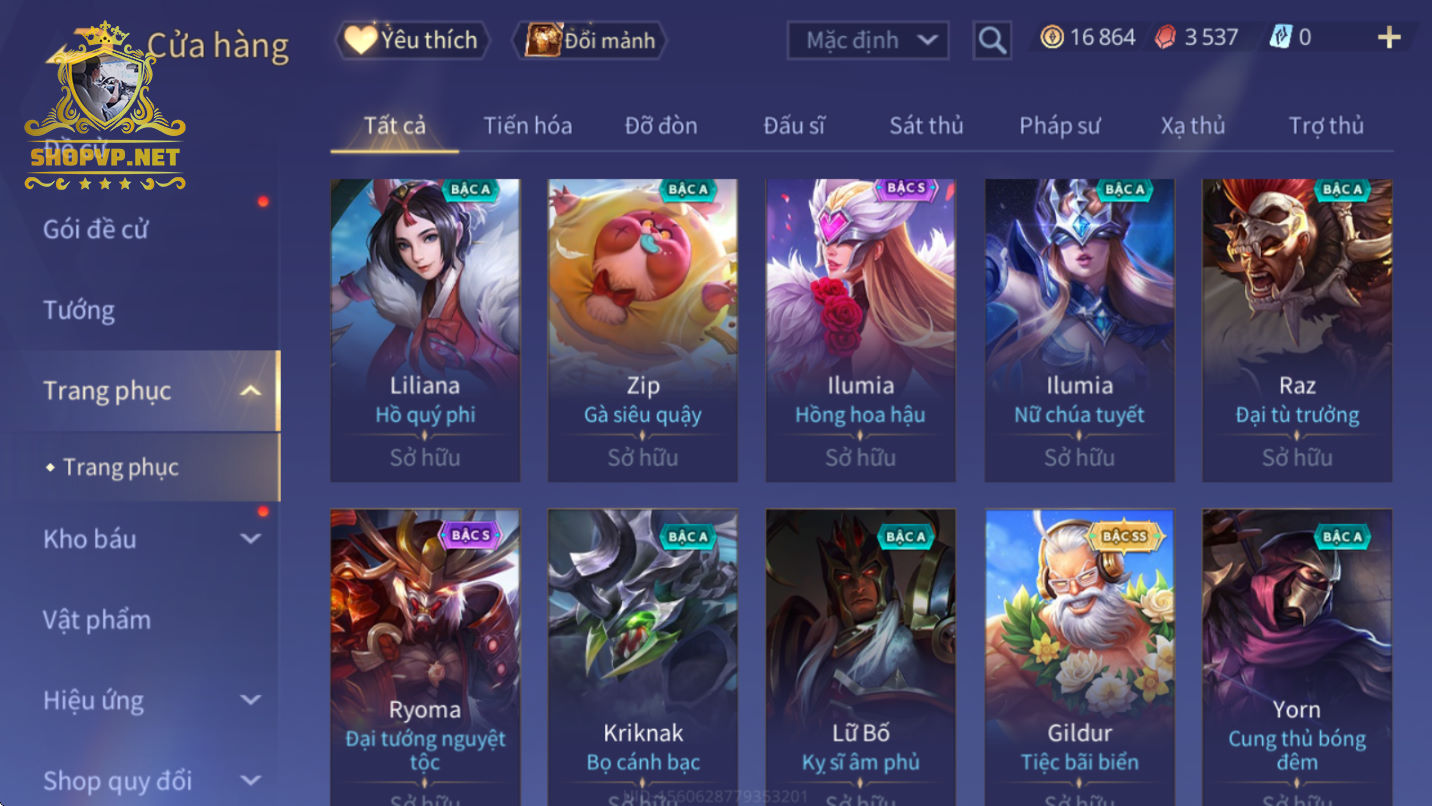Select the Tiến hóa tab
Viewport: 1432px width, 806px height.
pyautogui.click(x=528, y=125)
